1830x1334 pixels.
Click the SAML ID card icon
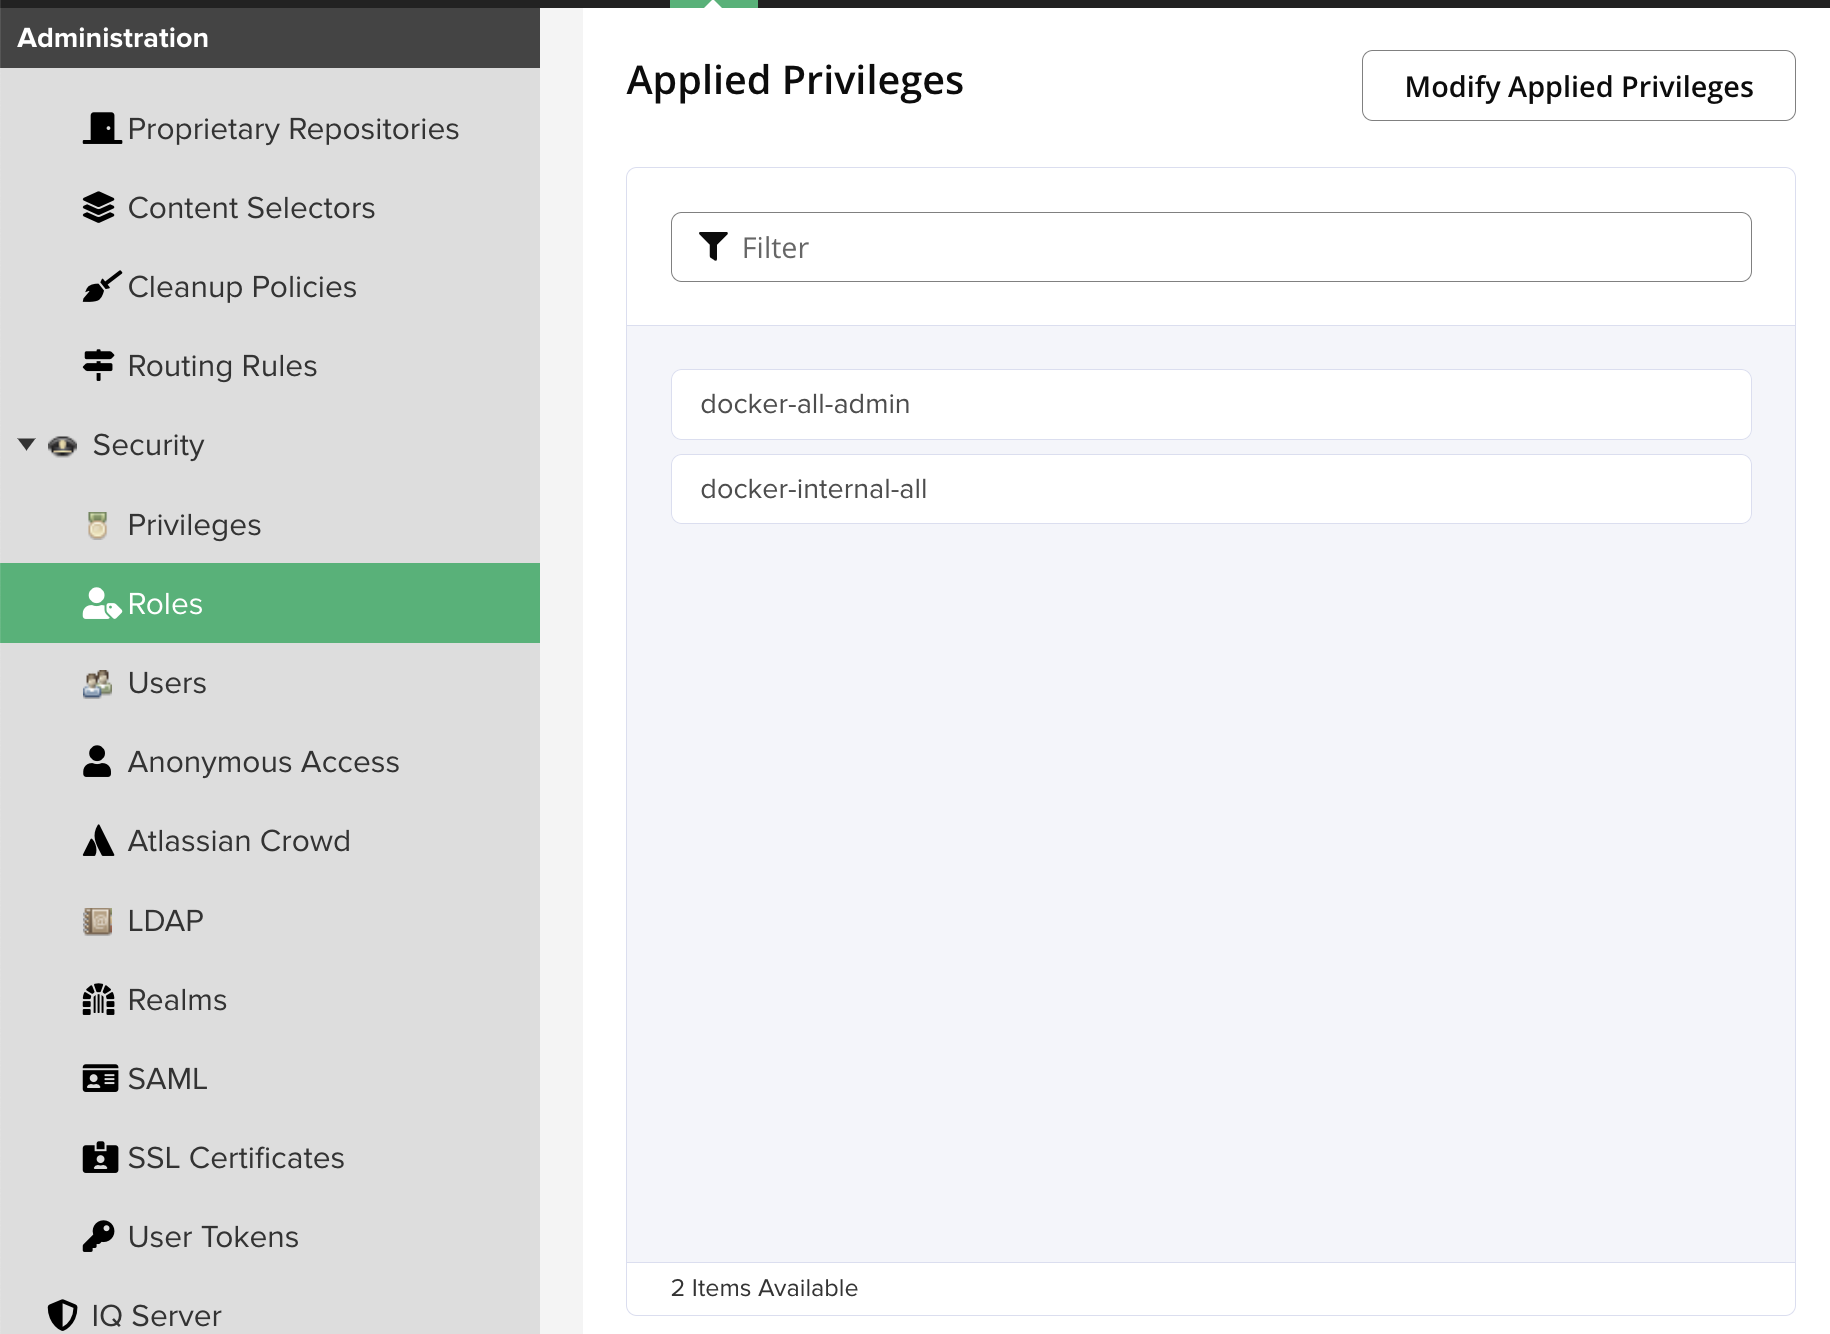tap(100, 1078)
